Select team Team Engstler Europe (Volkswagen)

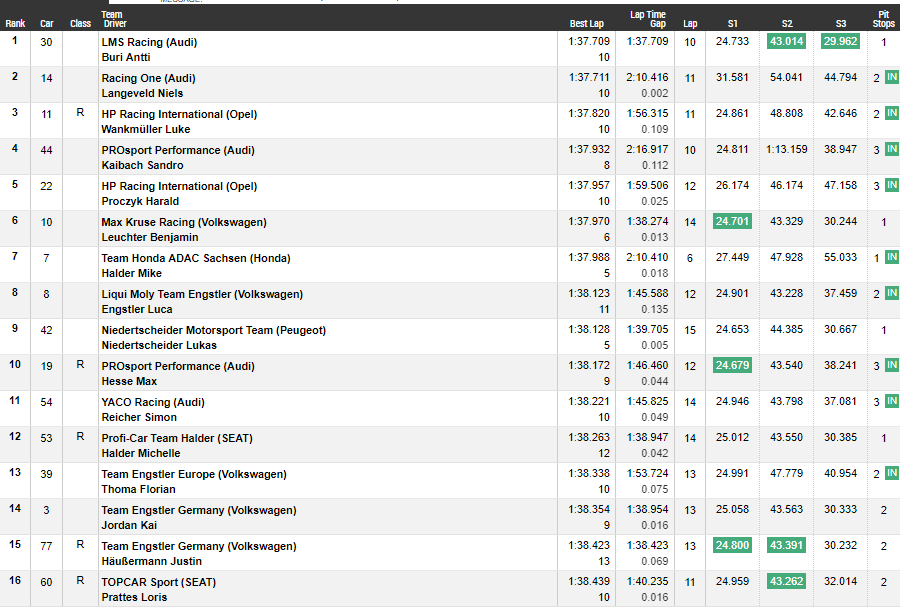tap(194, 474)
